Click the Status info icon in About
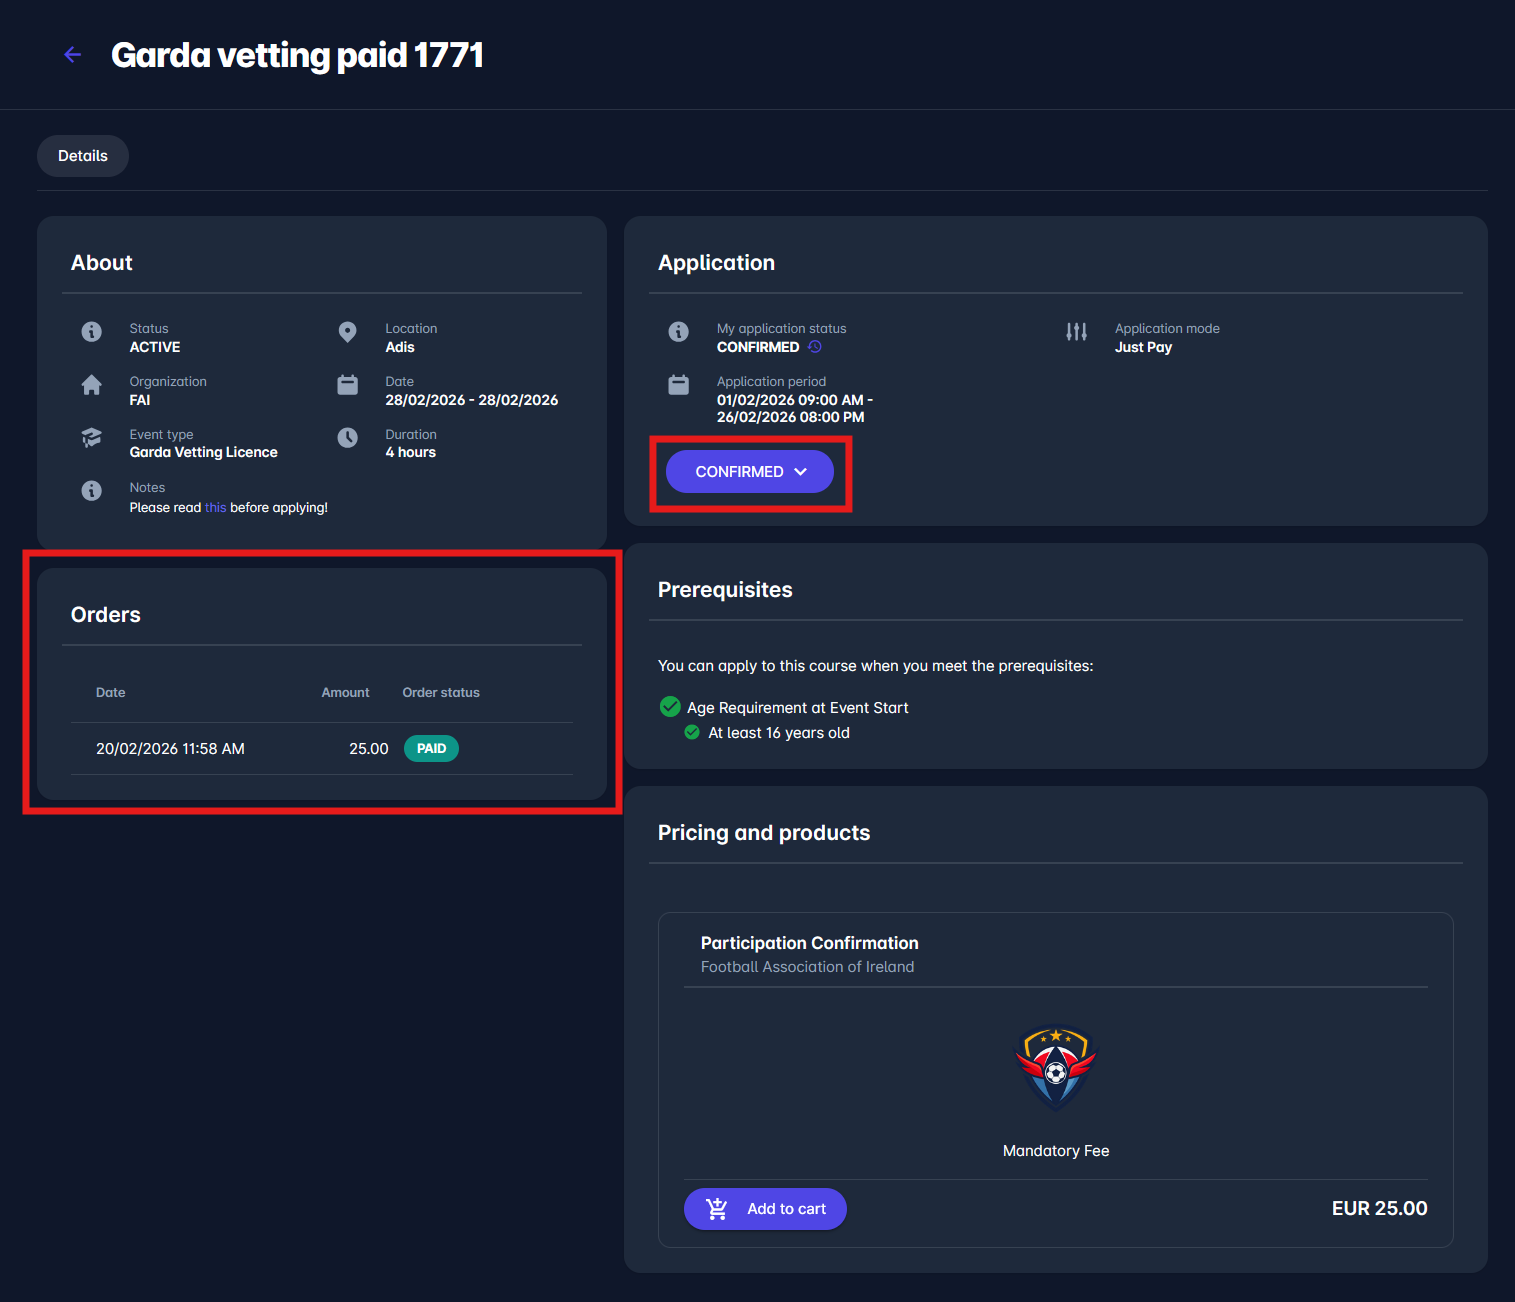Image resolution: width=1515 pixels, height=1302 pixels. [92, 332]
